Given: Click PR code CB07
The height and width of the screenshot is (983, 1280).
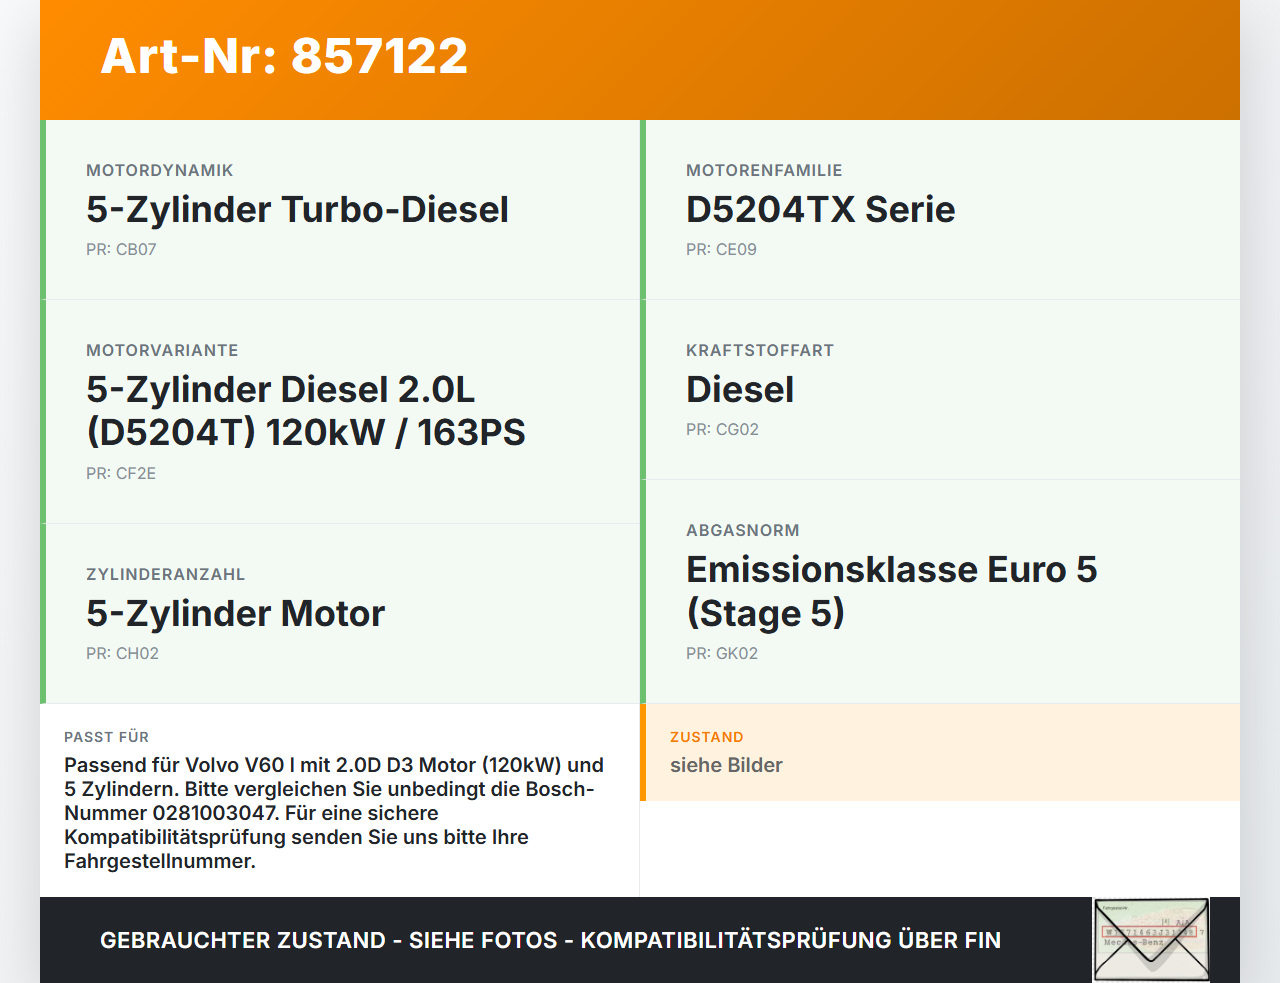Looking at the screenshot, I should click(x=121, y=250).
